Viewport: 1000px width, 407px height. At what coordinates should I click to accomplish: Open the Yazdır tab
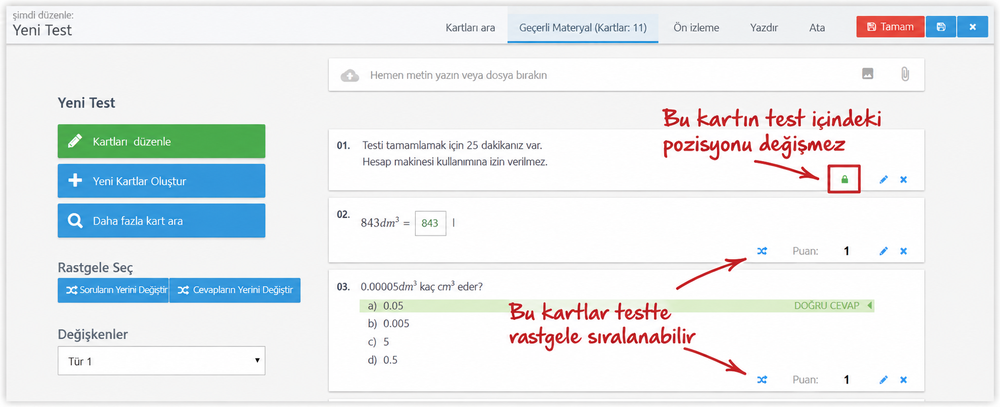click(x=764, y=27)
